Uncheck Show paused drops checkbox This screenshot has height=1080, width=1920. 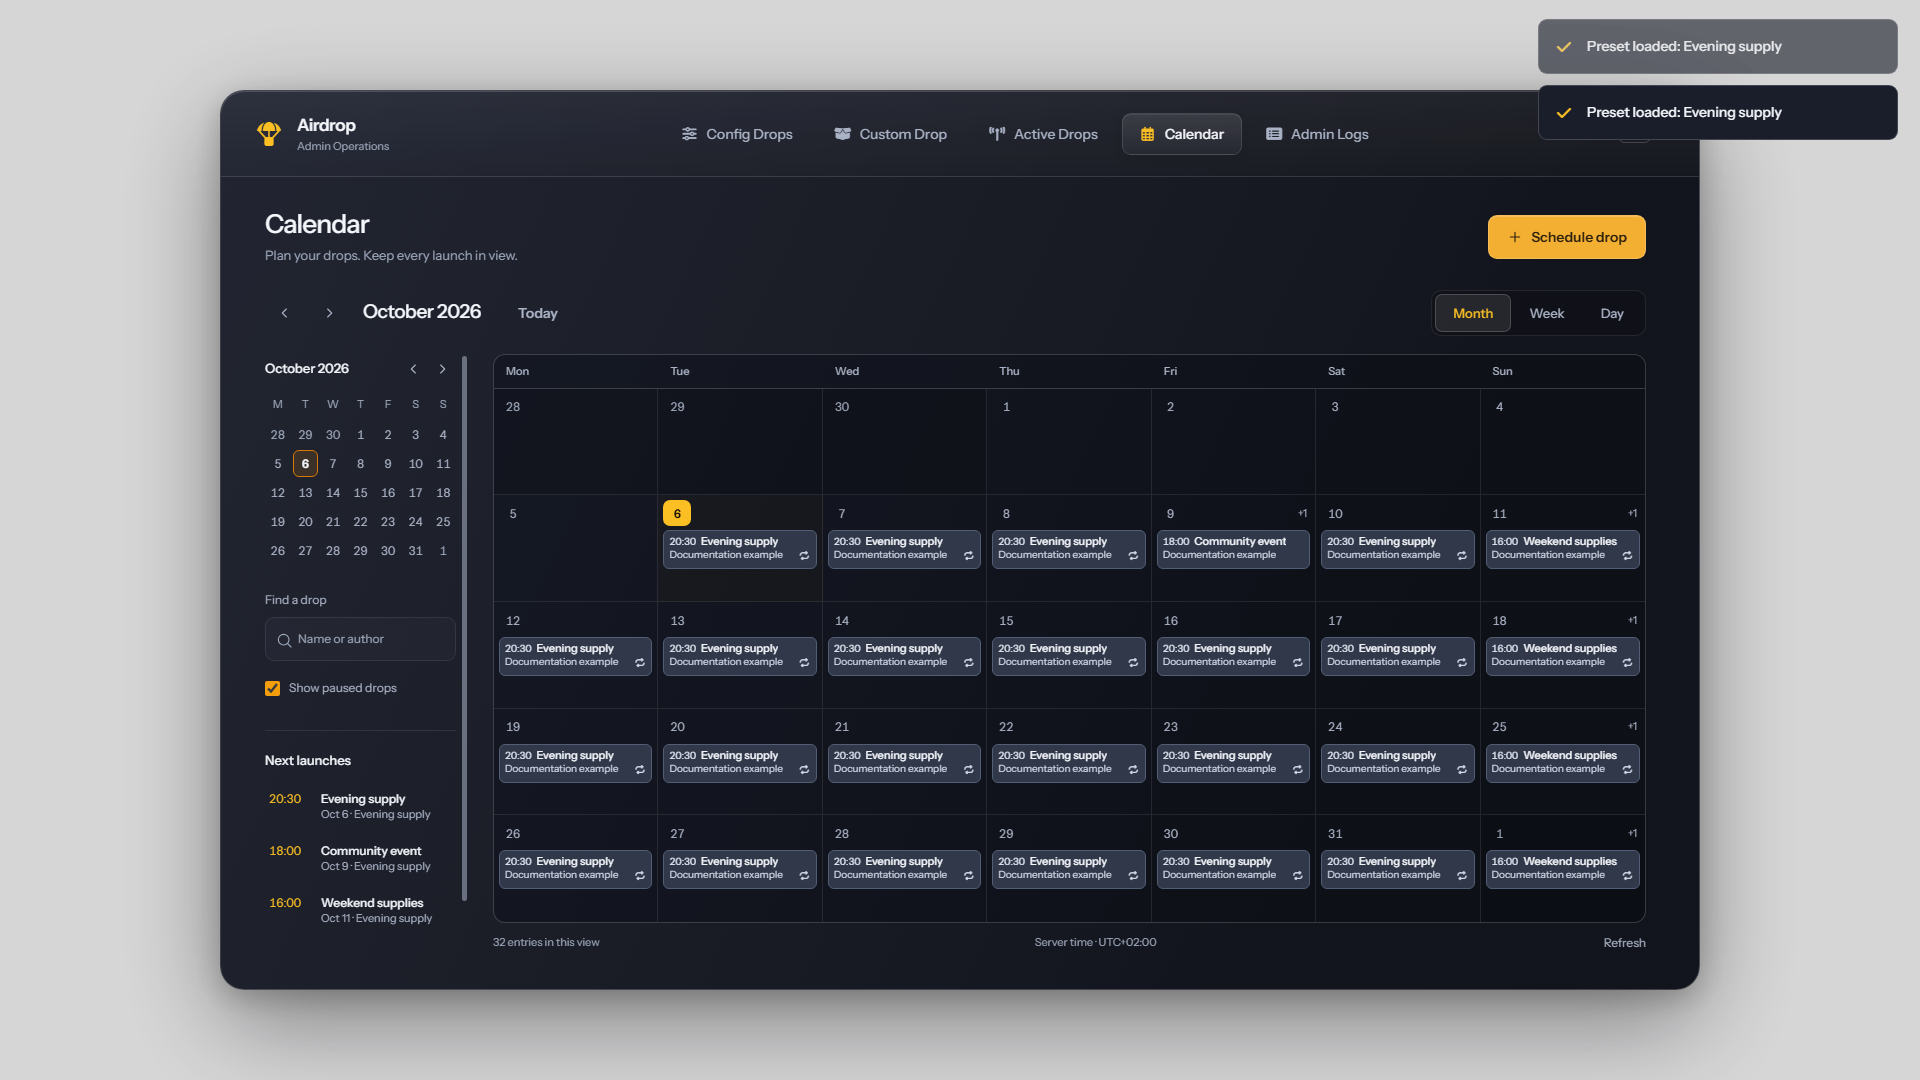point(272,688)
